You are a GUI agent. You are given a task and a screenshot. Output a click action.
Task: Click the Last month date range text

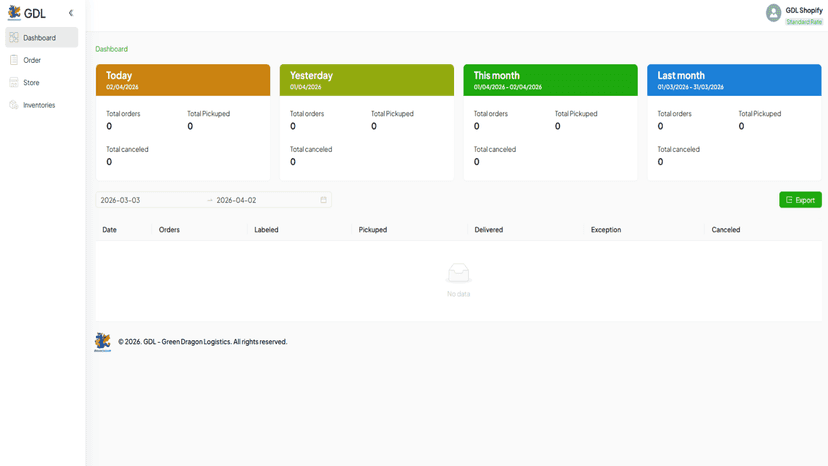tap(691, 87)
